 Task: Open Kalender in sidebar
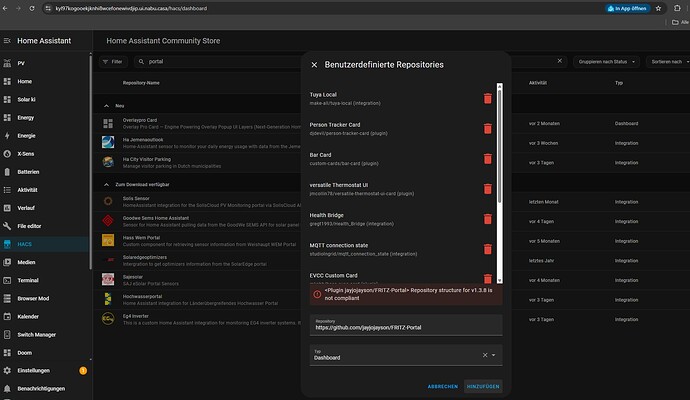point(45,316)
